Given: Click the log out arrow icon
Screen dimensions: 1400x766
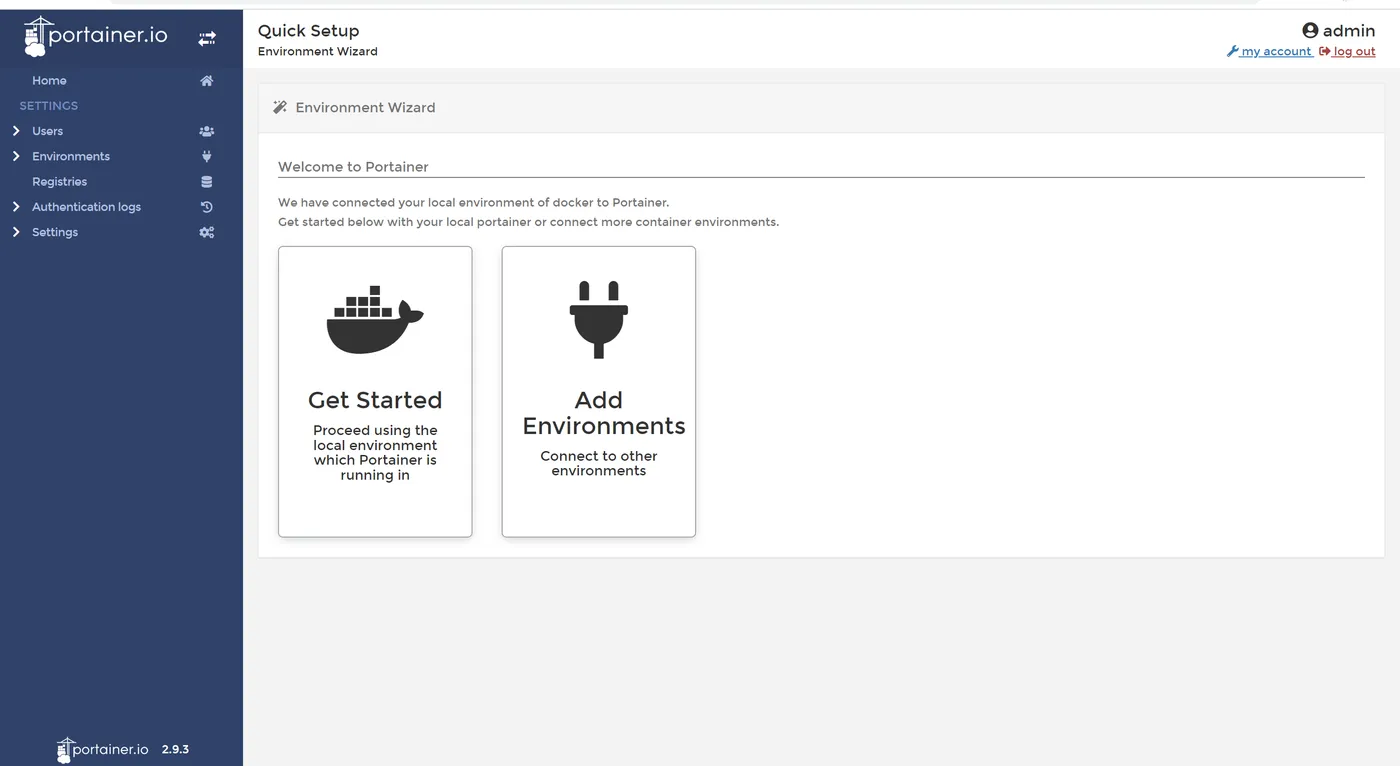Looking at the screenshot, I should click(1325, 51).
